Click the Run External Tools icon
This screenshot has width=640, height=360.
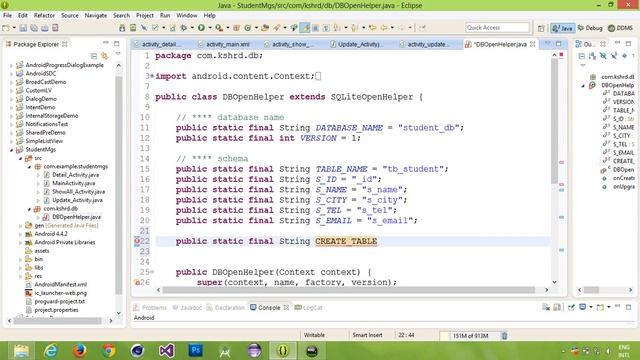[x=219, y=28]
